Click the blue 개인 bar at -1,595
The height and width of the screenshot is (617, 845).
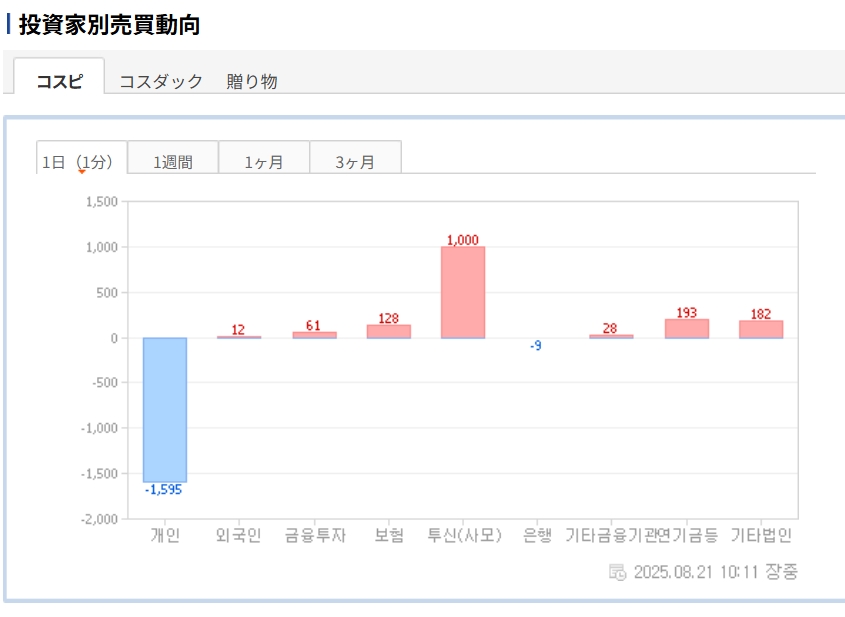(164, 410)
